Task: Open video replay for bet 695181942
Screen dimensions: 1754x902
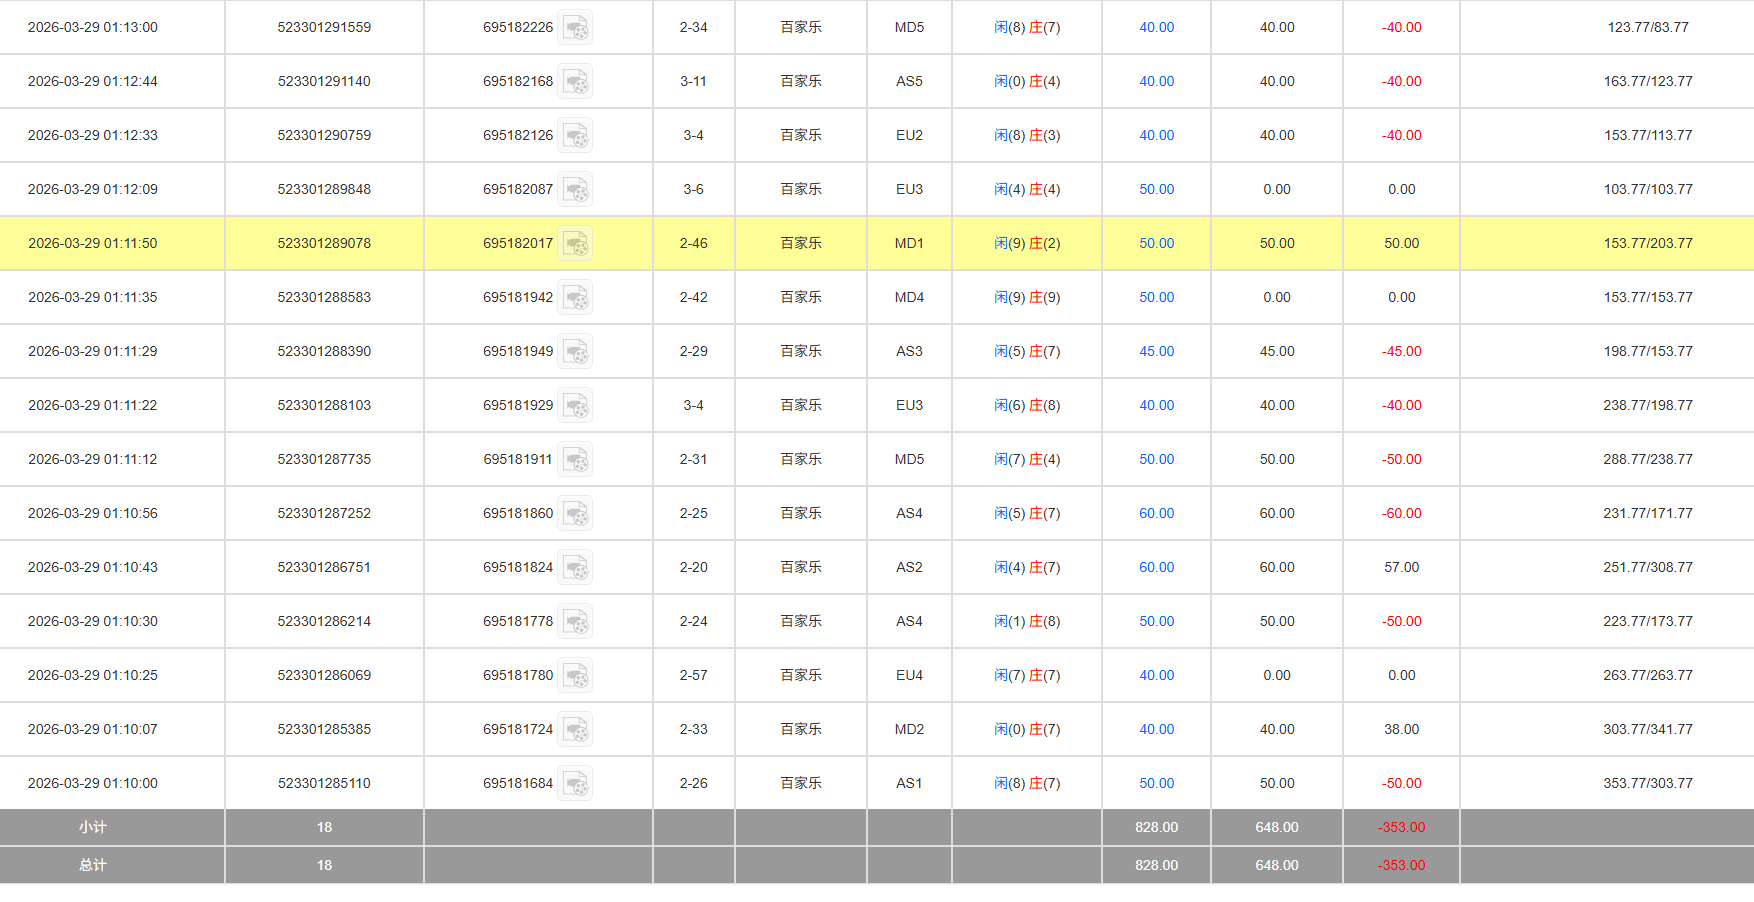Action: click(575, 297)
